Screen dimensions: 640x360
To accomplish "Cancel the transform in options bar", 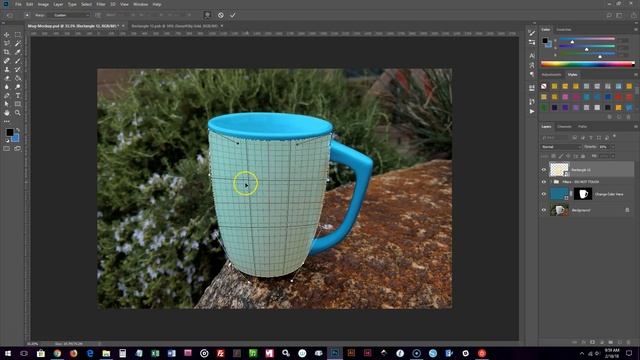I will pos(220,15).
